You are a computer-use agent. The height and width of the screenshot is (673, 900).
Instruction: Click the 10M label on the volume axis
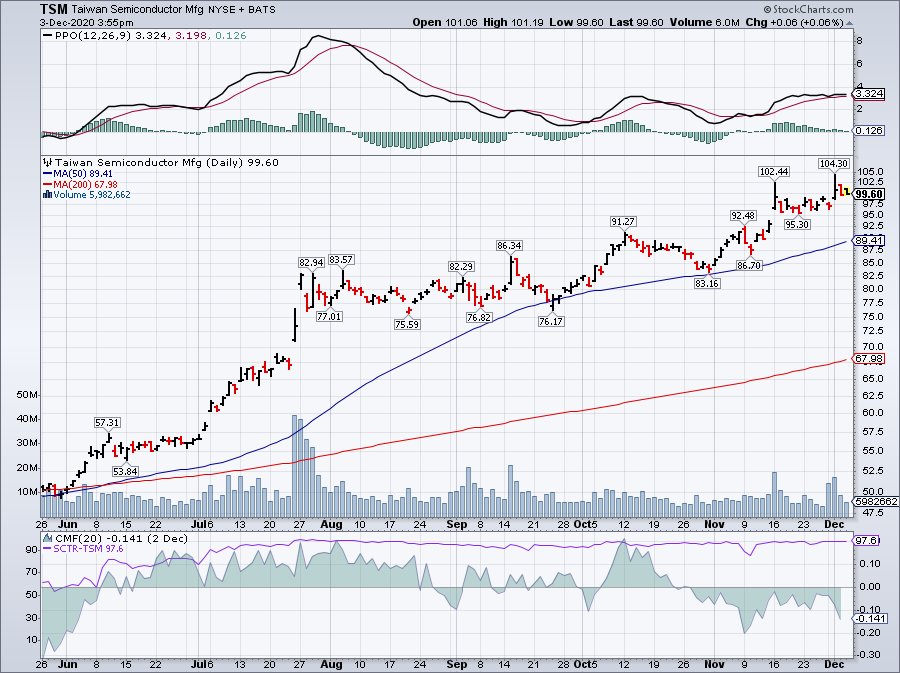pos(27,492)
